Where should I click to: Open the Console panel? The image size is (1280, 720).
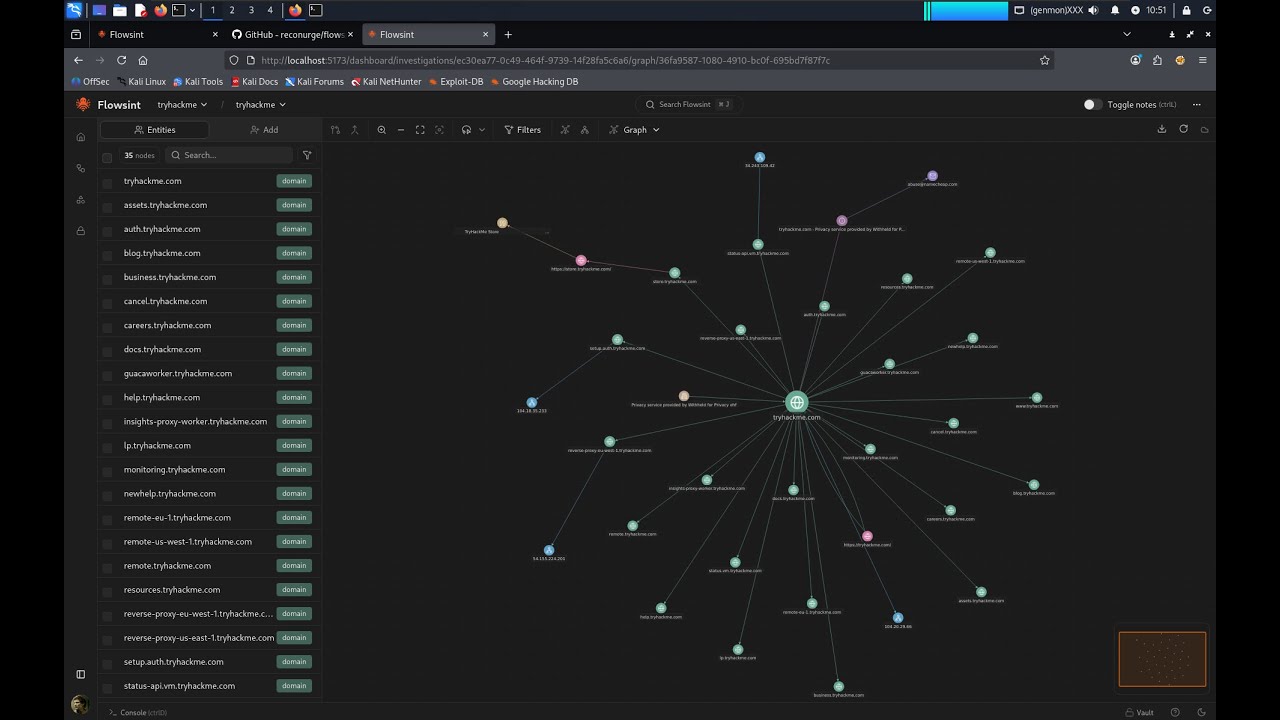click(138, 713)
